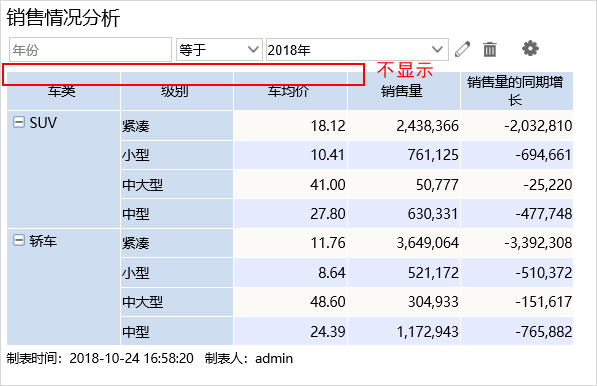Click SUV 紧凑 sales cell 2,438,366

404,126
